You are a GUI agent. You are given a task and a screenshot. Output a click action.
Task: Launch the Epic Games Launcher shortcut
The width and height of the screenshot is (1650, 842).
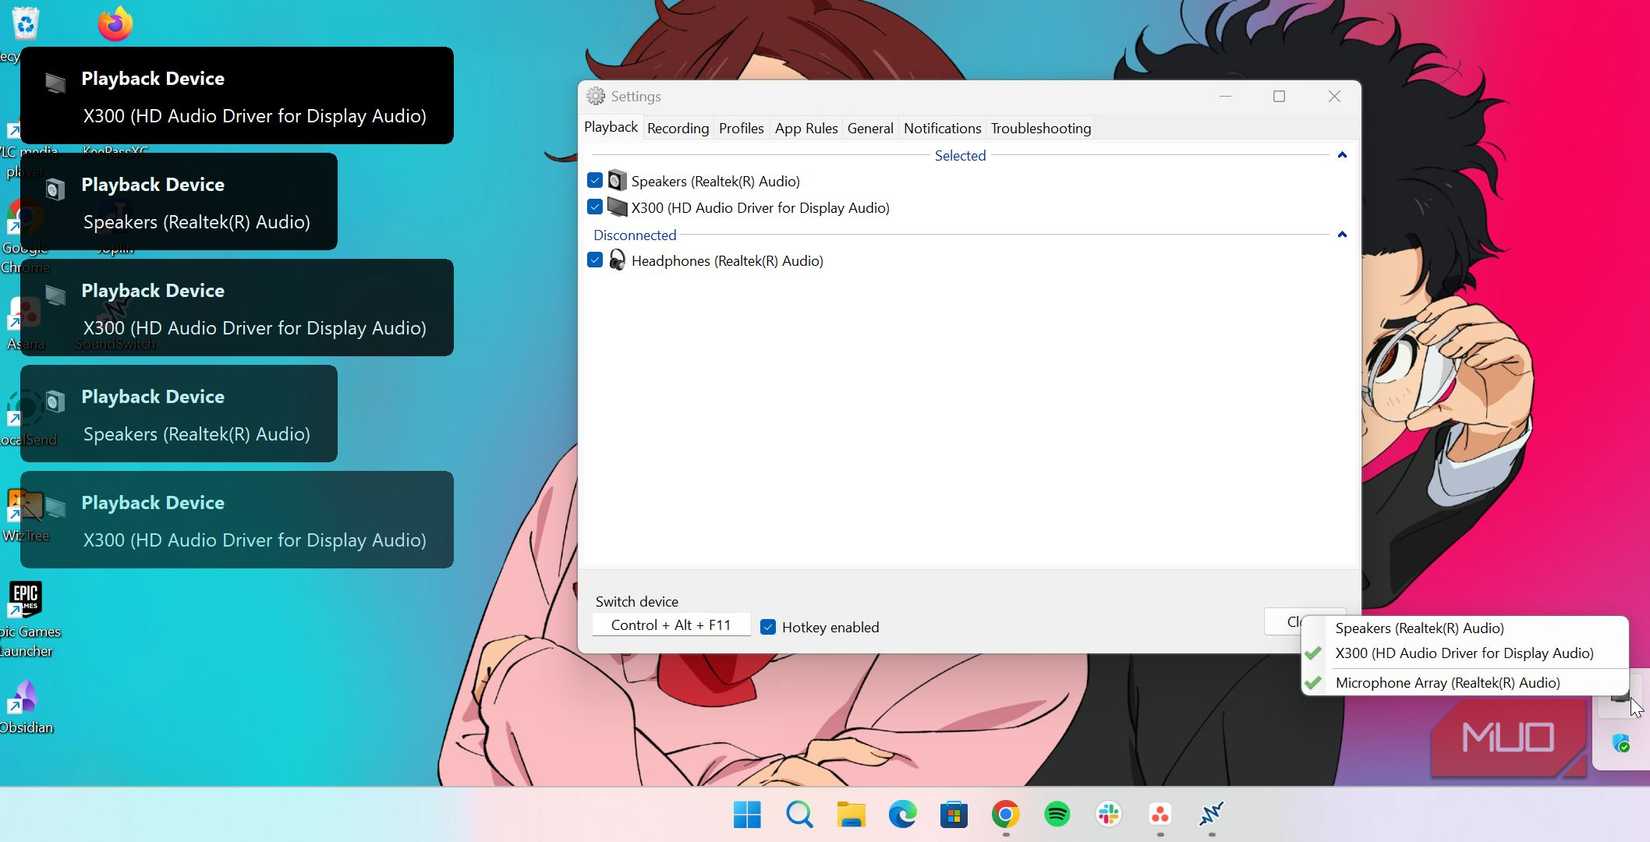point(26,618)
